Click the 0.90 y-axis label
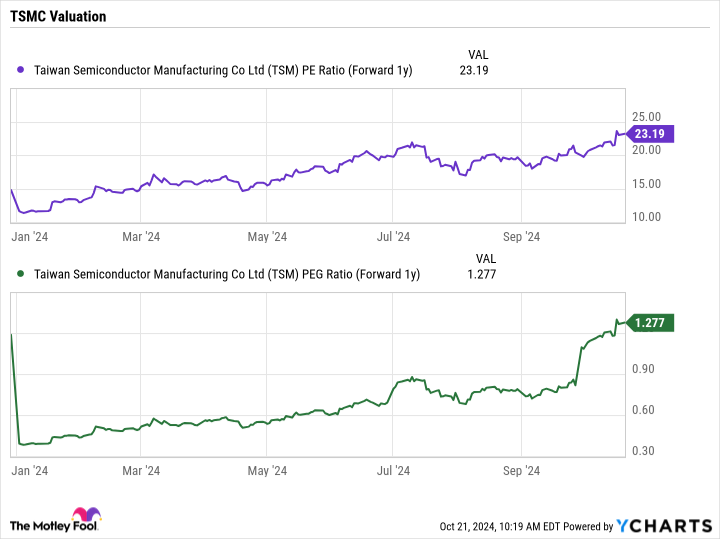720x539 pixels. pyautogui.click(x=643, y=370)
